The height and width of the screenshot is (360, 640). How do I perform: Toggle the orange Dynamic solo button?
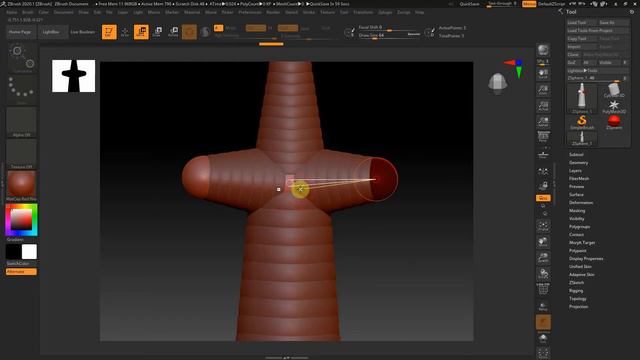coord(543,322)
